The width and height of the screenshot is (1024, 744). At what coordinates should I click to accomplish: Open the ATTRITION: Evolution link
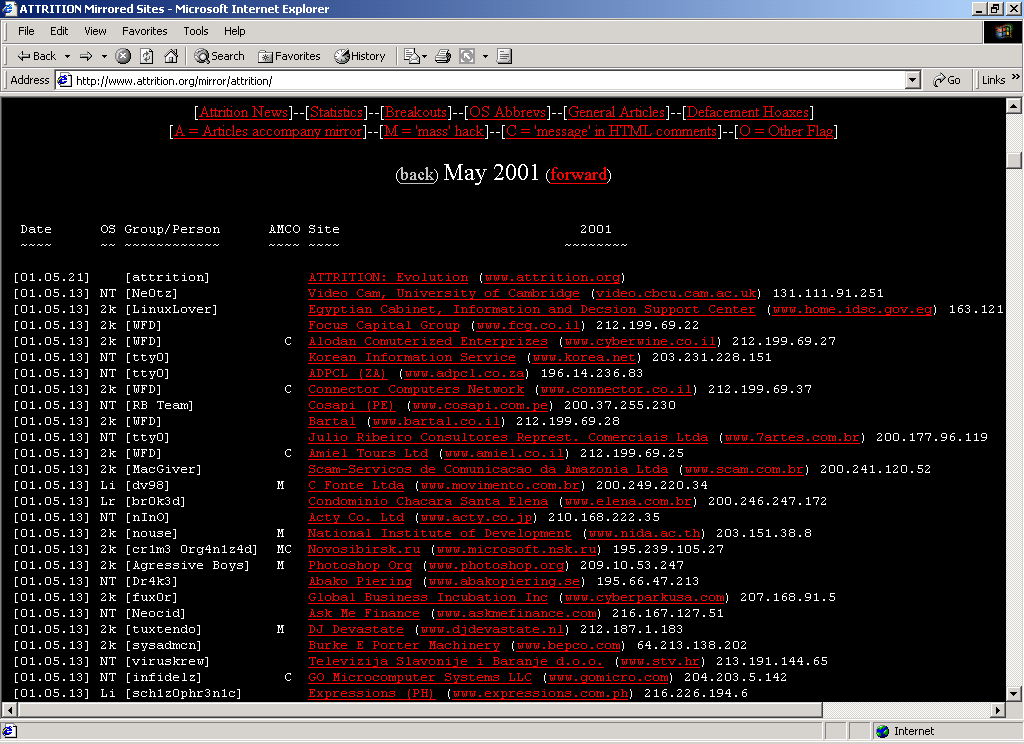pyautogui.click(x=388, y=278)
